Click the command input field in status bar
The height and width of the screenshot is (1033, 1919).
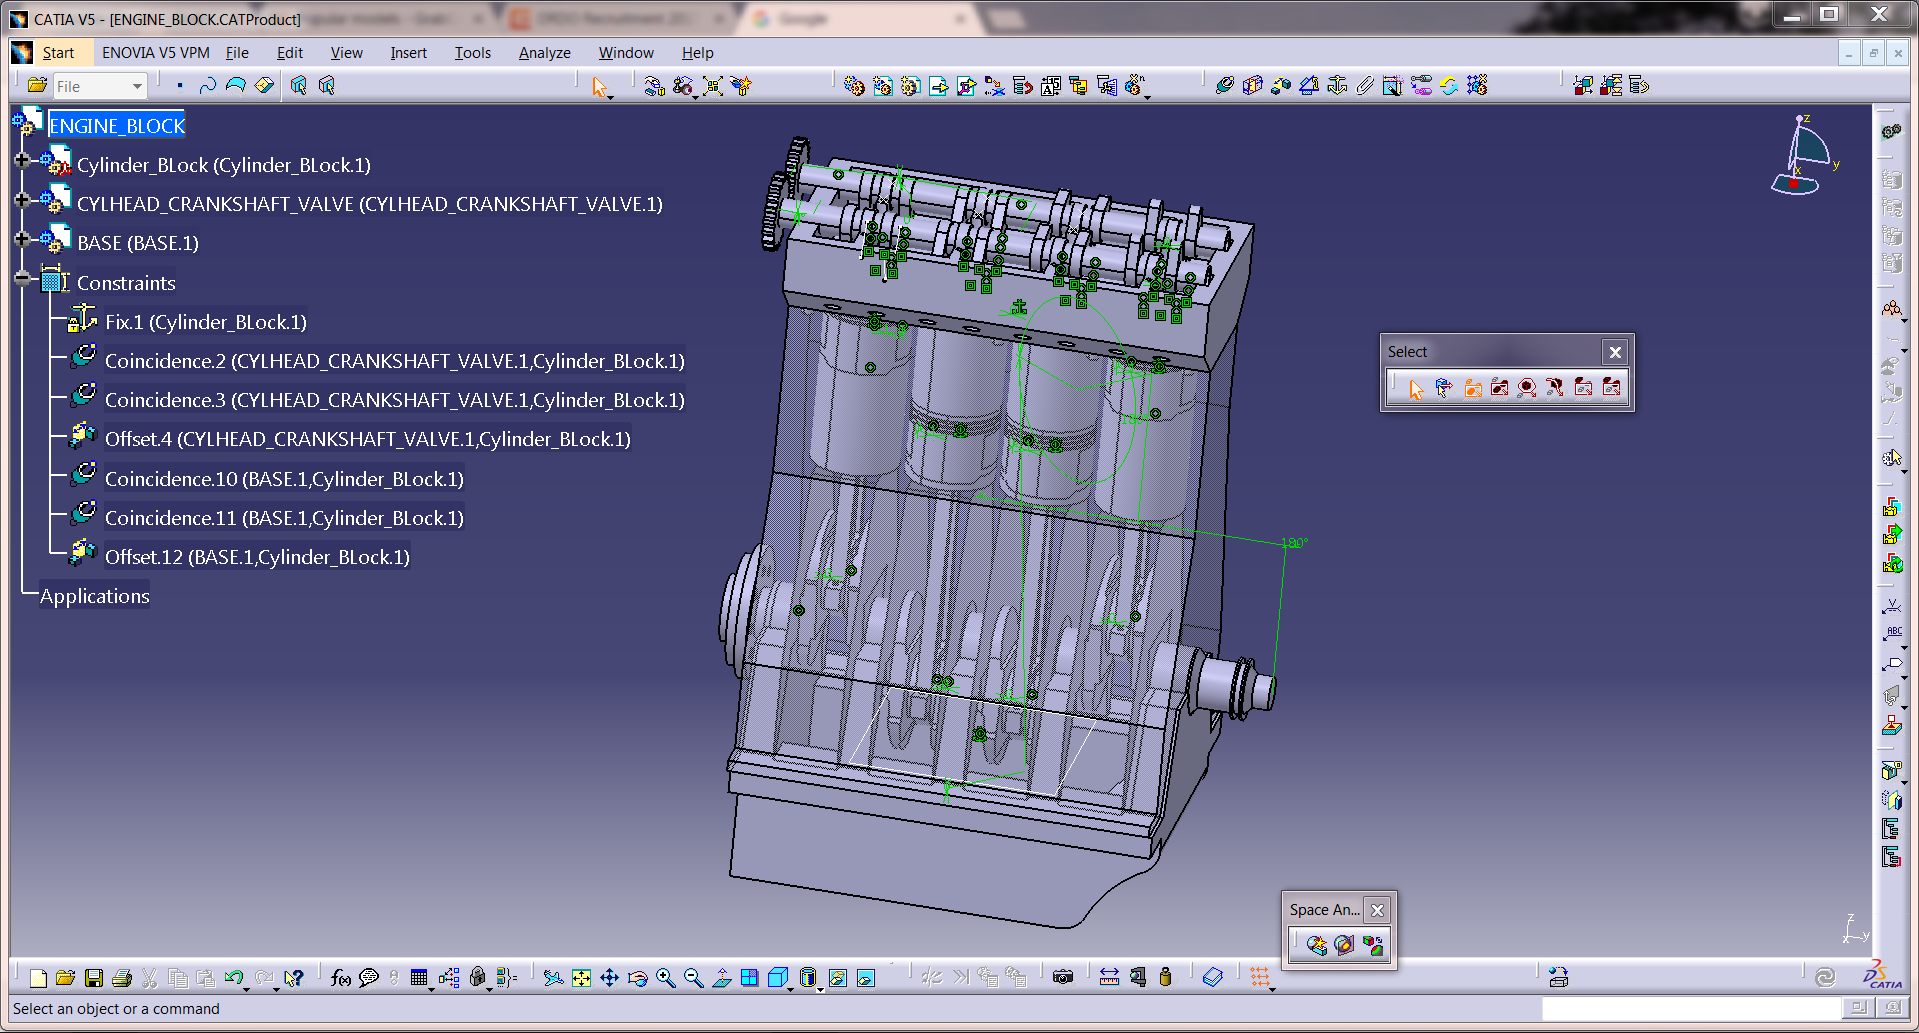coord(1691,1009)
